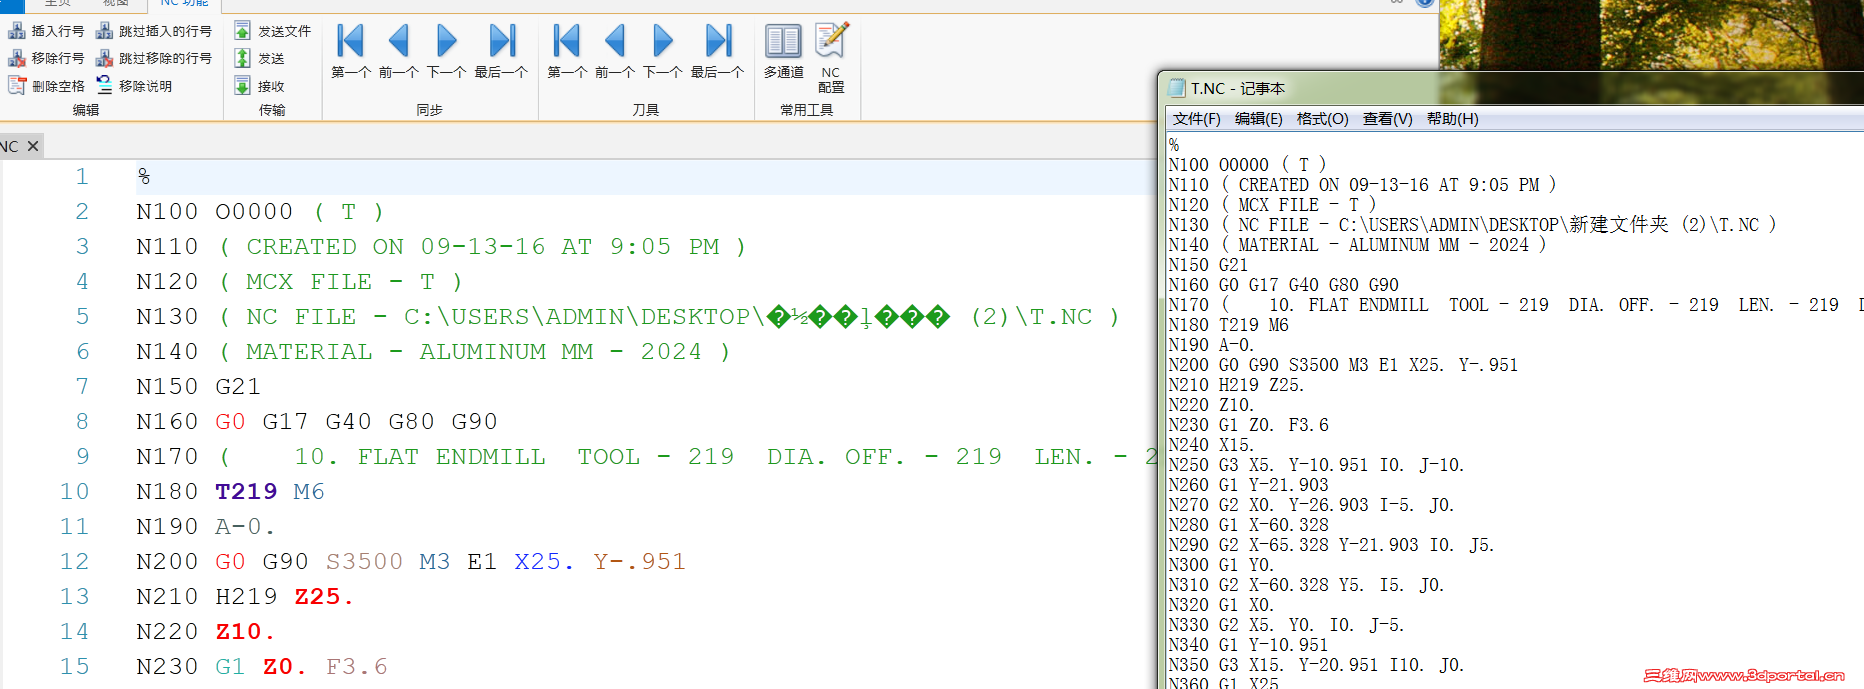Click the 'N240 X15.' line in Notepad
Viewport: 1864px width, 689px height.
[x=1211, y=445]
